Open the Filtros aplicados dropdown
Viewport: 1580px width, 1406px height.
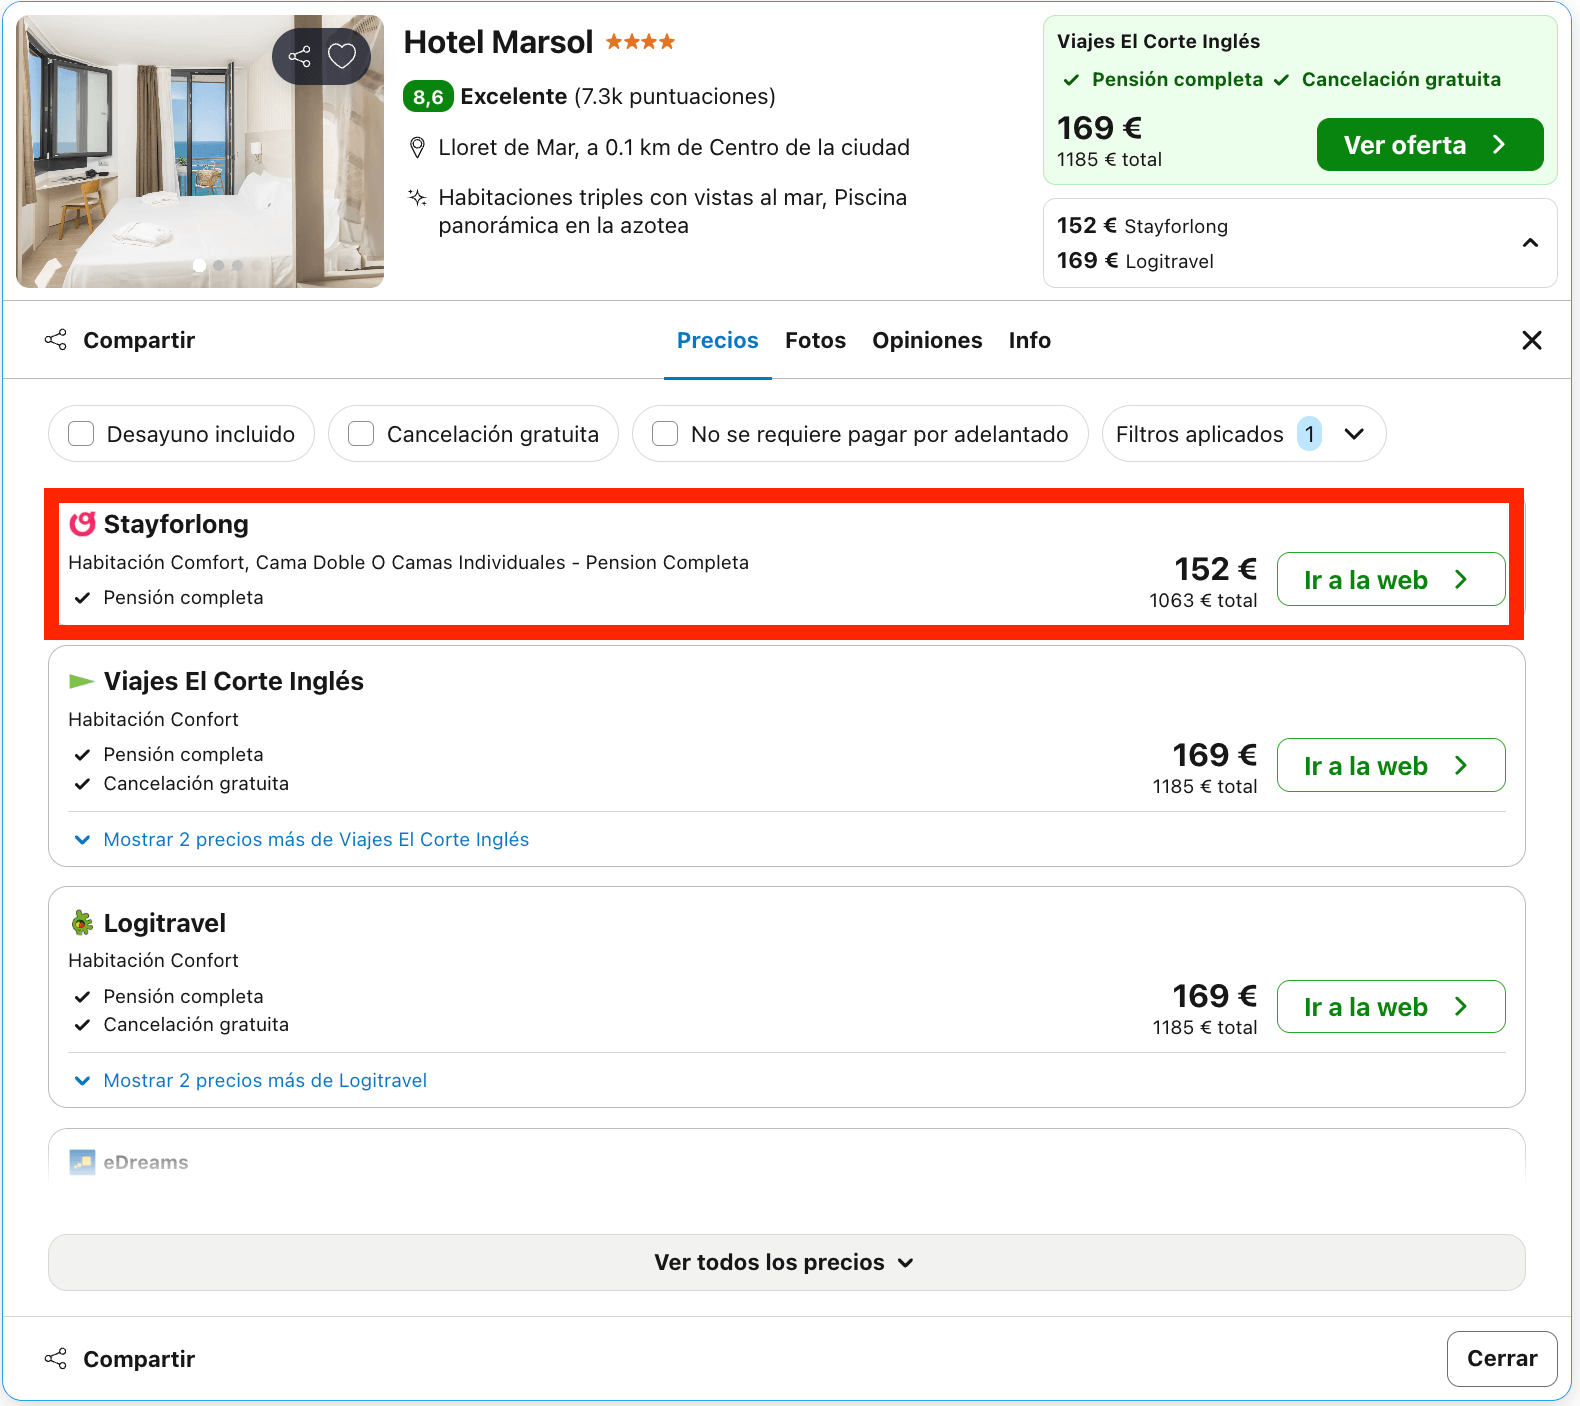[1243, 434]
